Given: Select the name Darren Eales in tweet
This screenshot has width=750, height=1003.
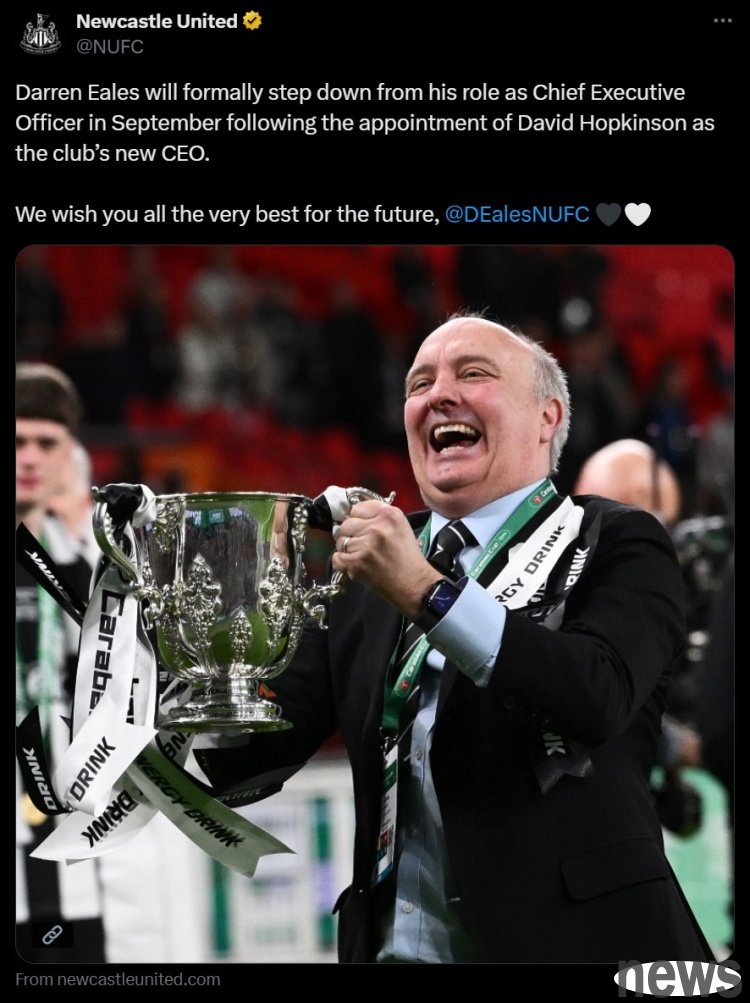Looking at the screenshot, I should coord(77,93).
